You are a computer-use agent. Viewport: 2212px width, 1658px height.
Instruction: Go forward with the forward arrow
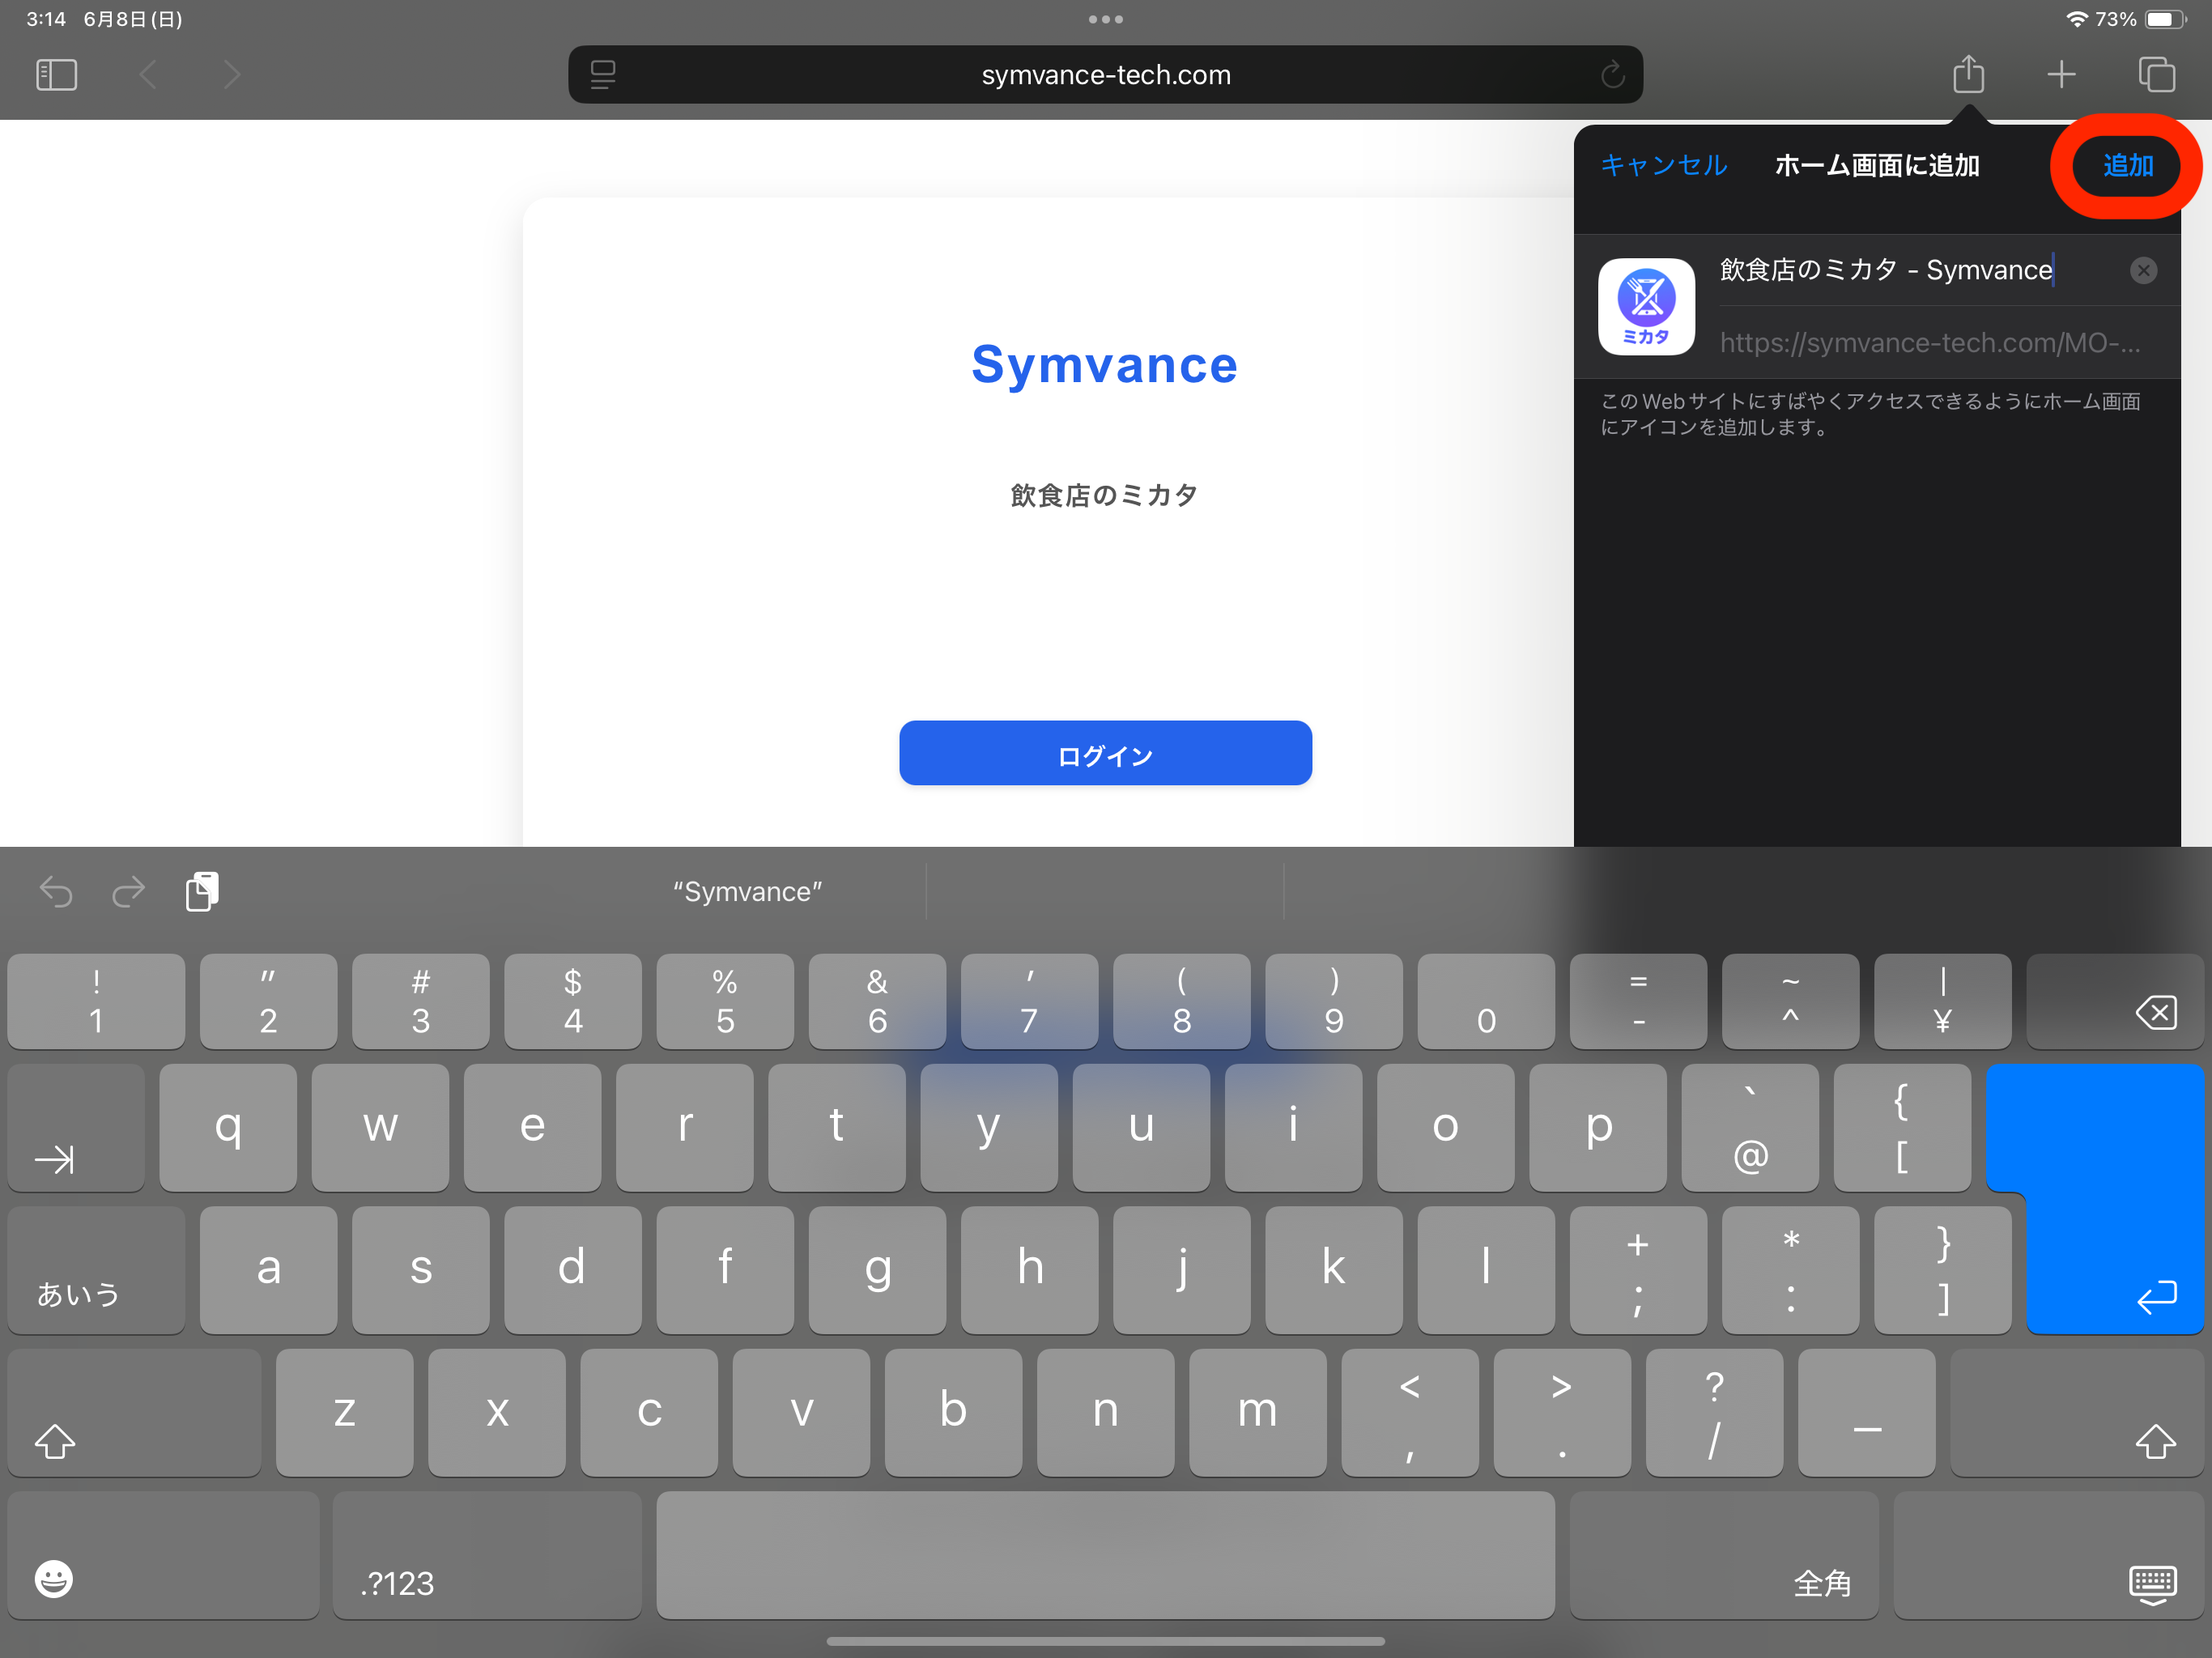point(232,75)
